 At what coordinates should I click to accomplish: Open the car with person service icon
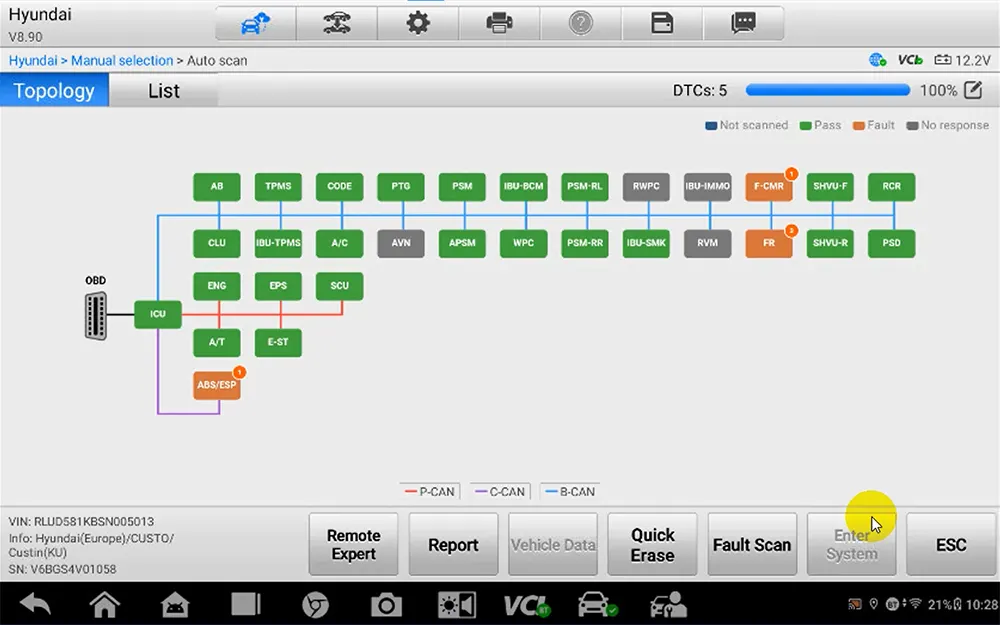668,604
